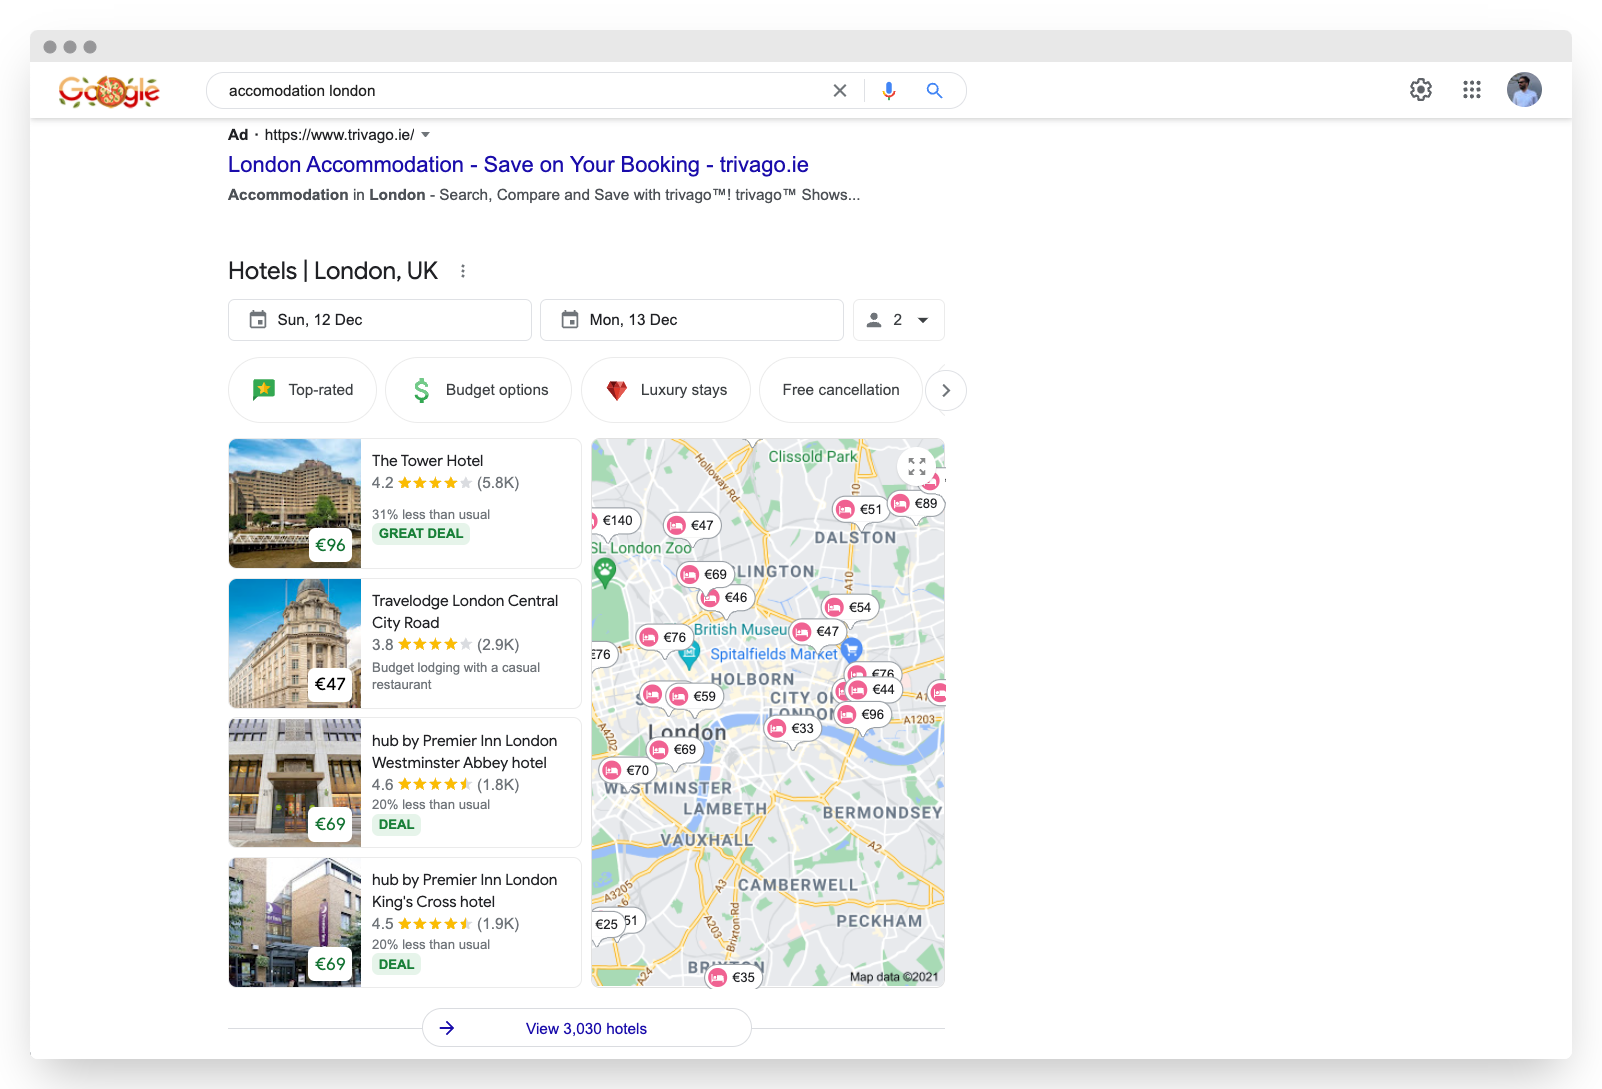This screenshot has width=1602, height=1089.
Task: Select the €51 map pin
Action: (x=860, y=510)
